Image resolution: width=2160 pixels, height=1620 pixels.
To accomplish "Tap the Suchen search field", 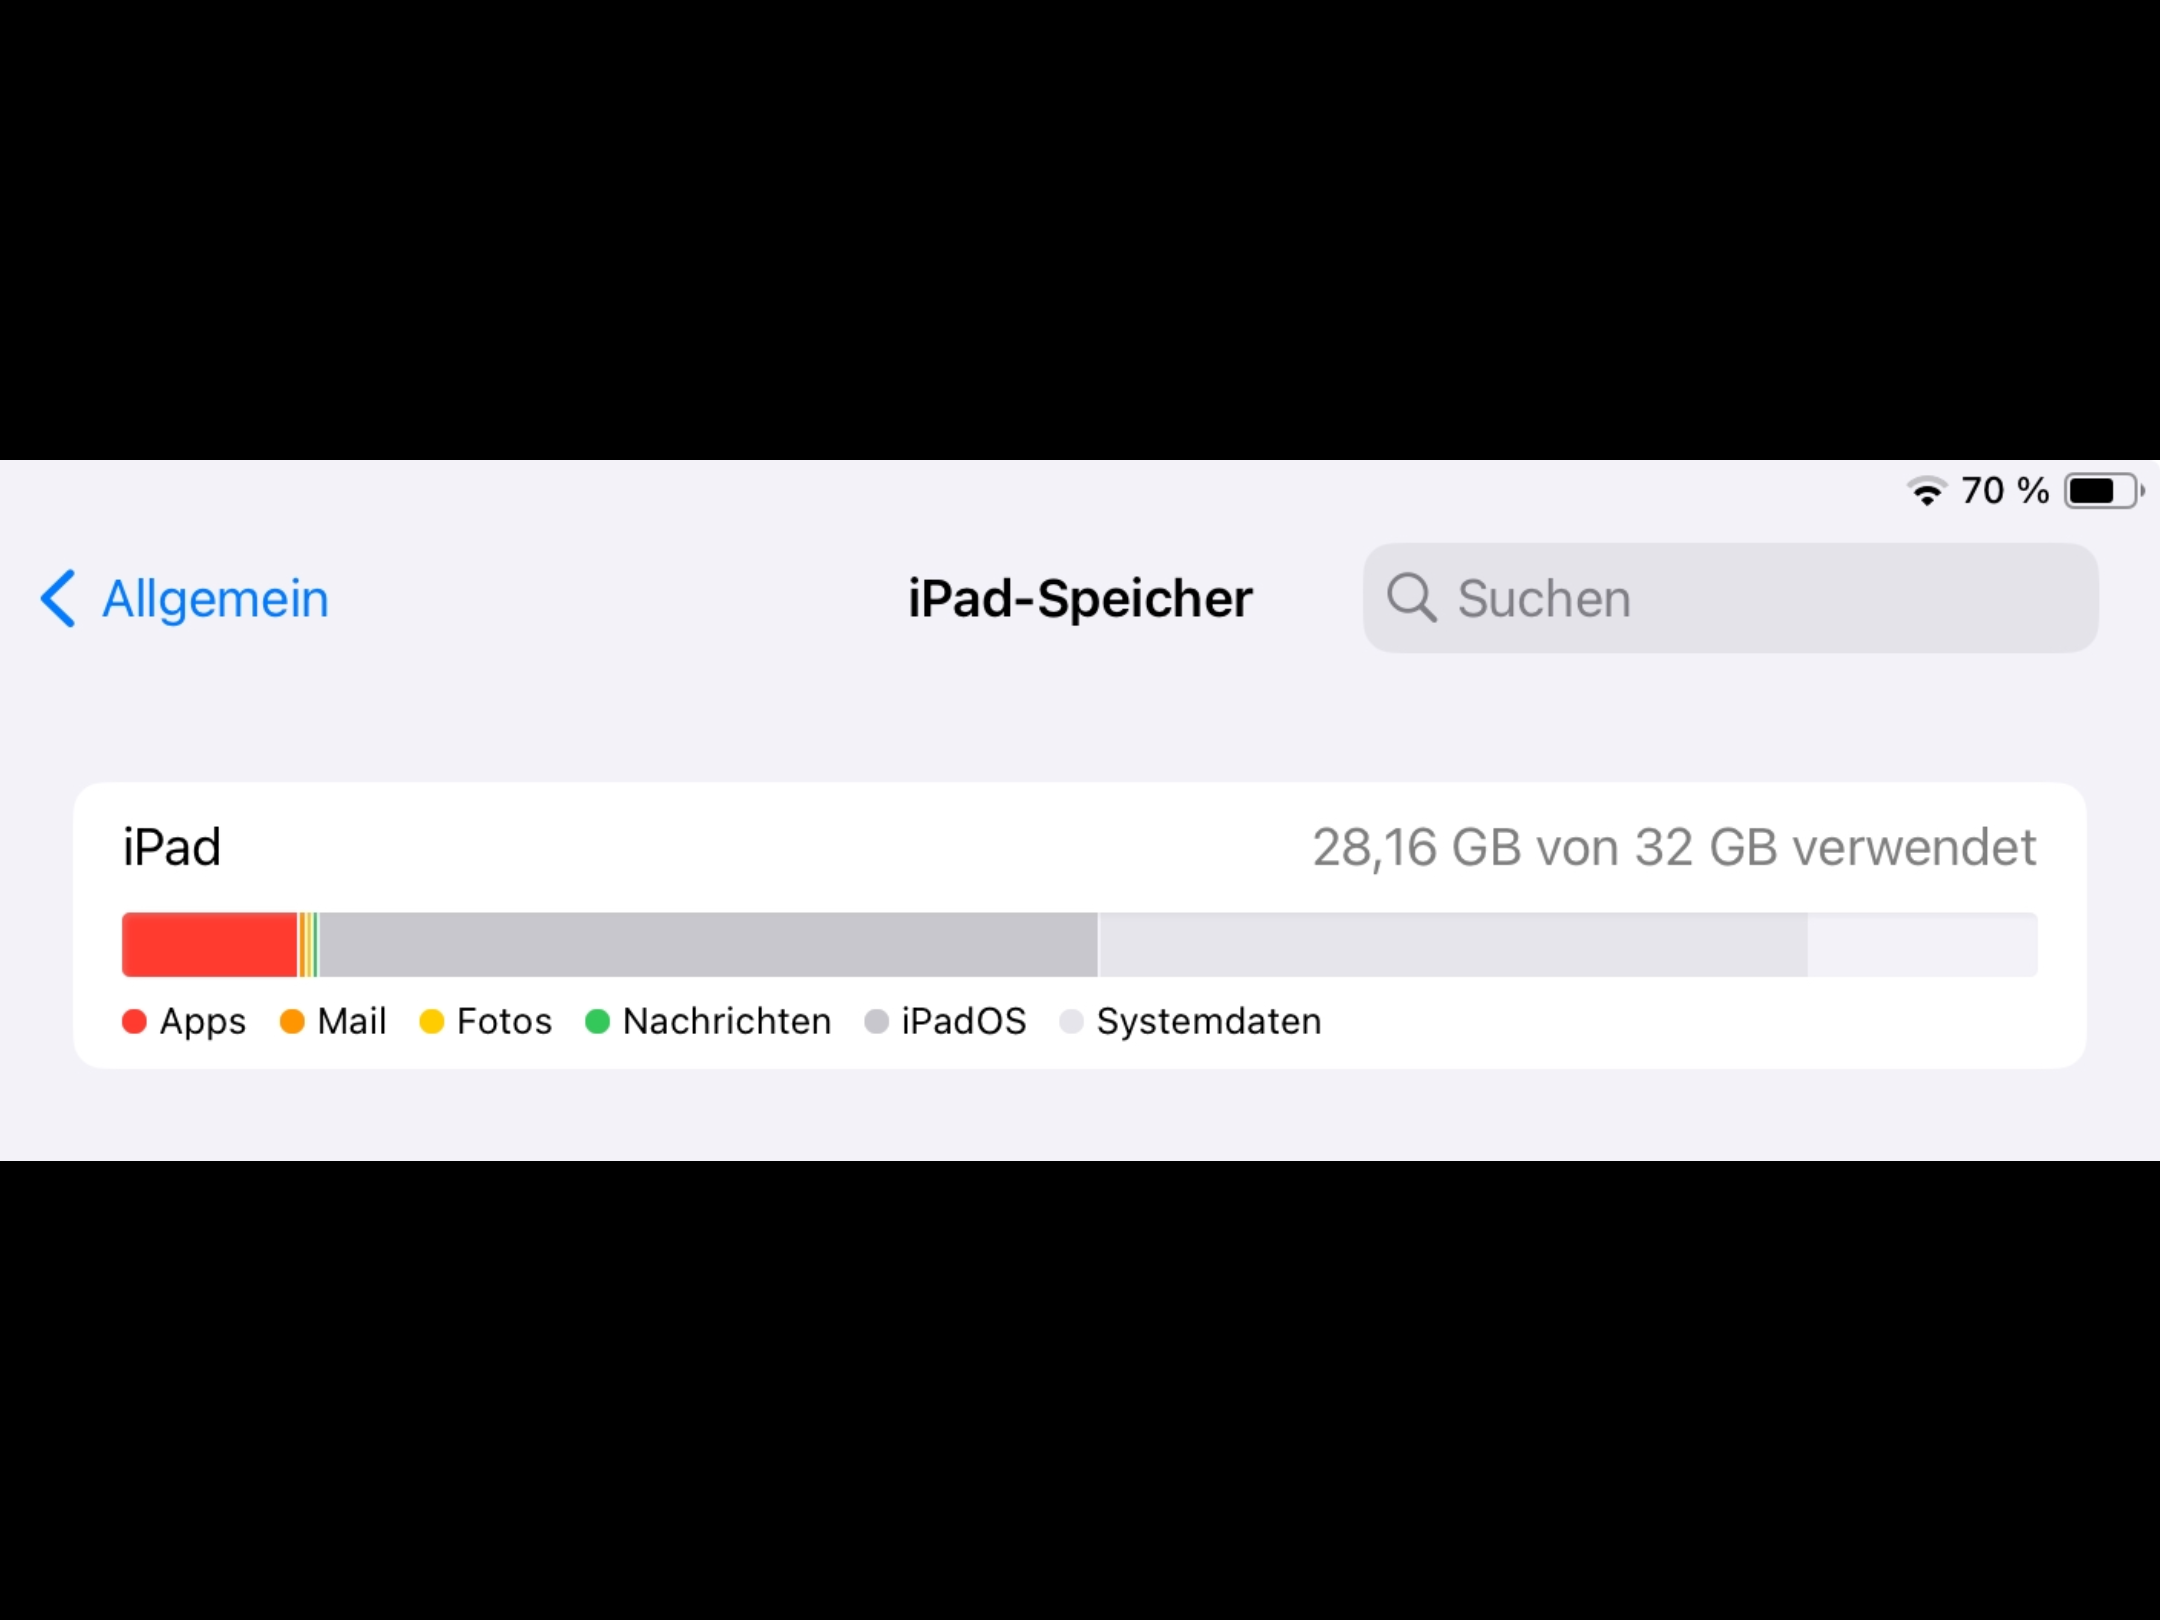I will tap(1730, 598).
